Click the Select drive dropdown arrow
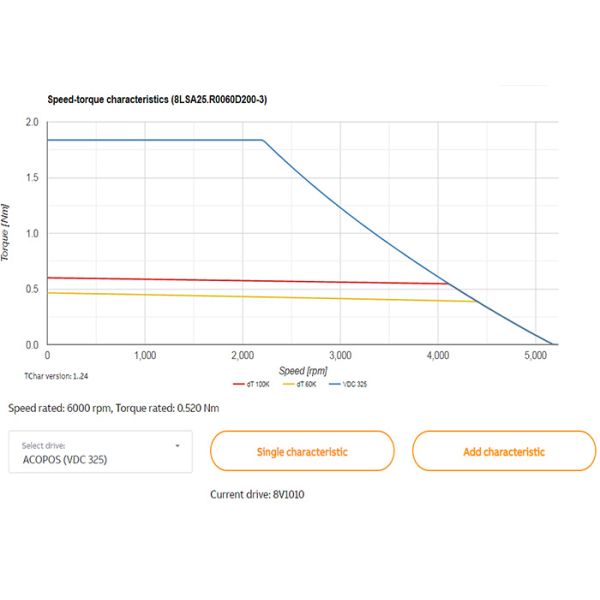Image resolution: width=600 pixels, height=600 pixels. [177, 445]
